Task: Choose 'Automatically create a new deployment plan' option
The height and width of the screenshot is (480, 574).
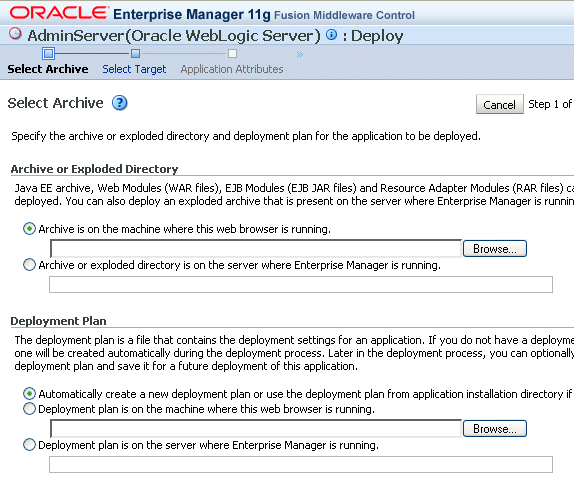Action: (x=29, y=394)
